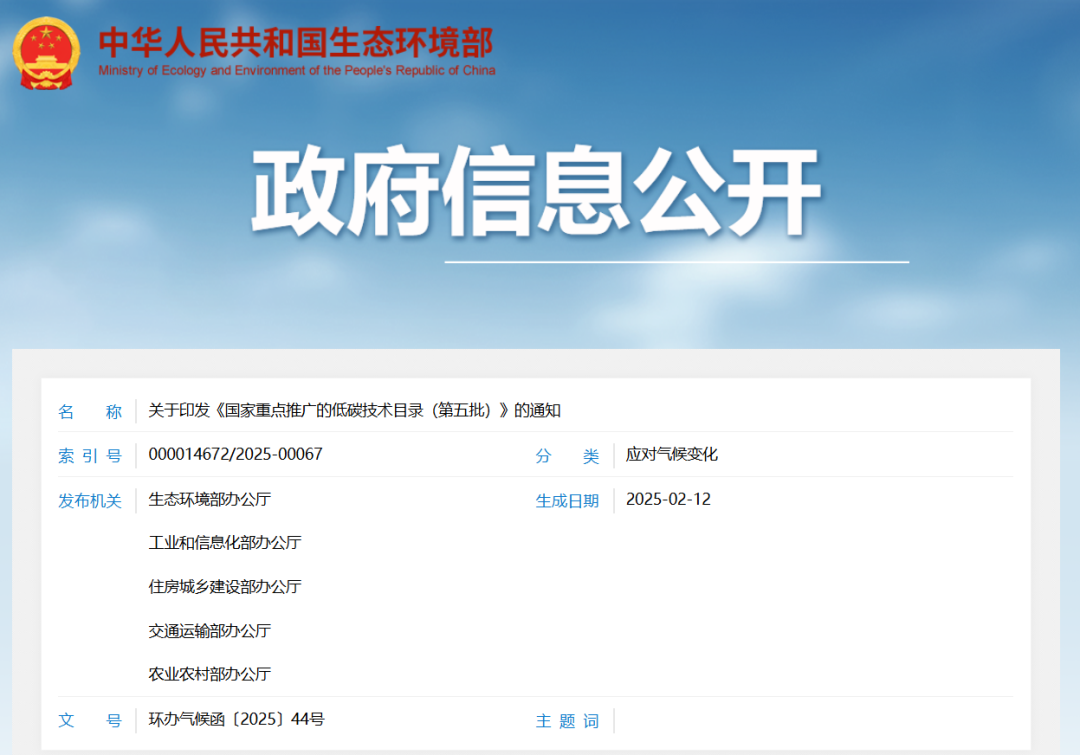Select the index number 000014672/2025-00067
Viewport: 1080px width, 755px height.
pyautogui.click(x=236, y=455)
